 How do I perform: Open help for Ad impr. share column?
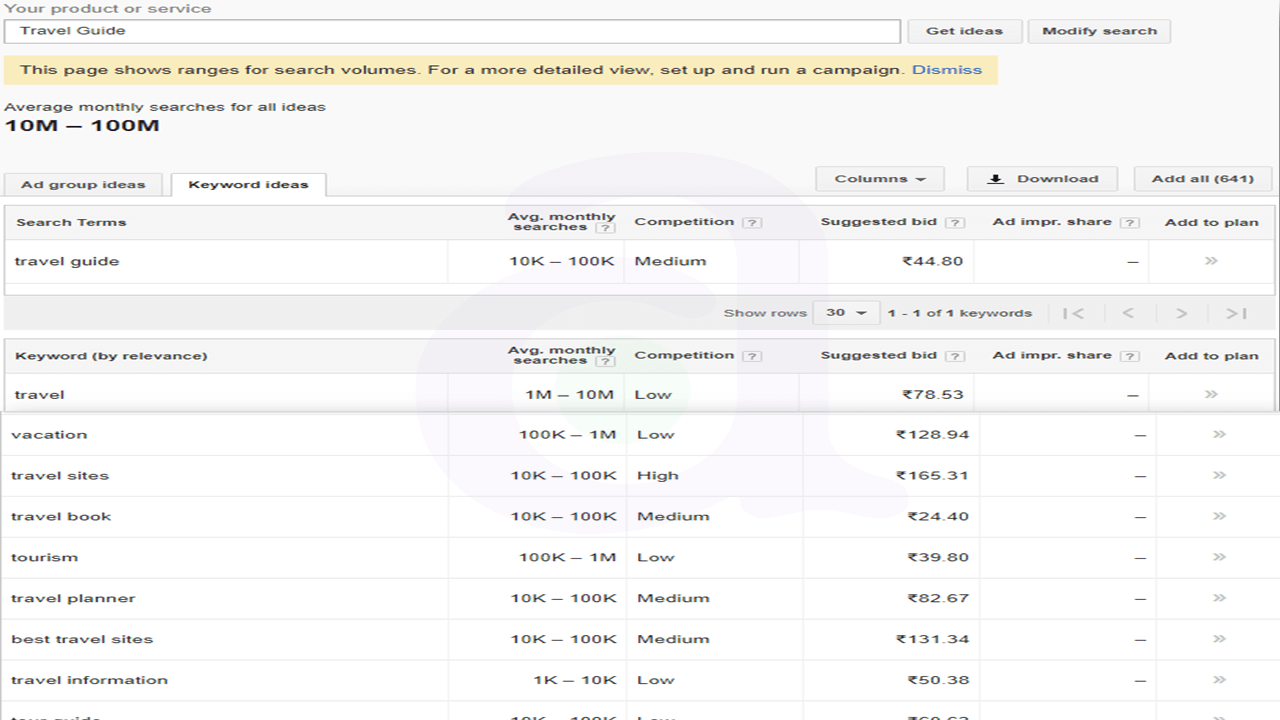(x=1130, y=222)
